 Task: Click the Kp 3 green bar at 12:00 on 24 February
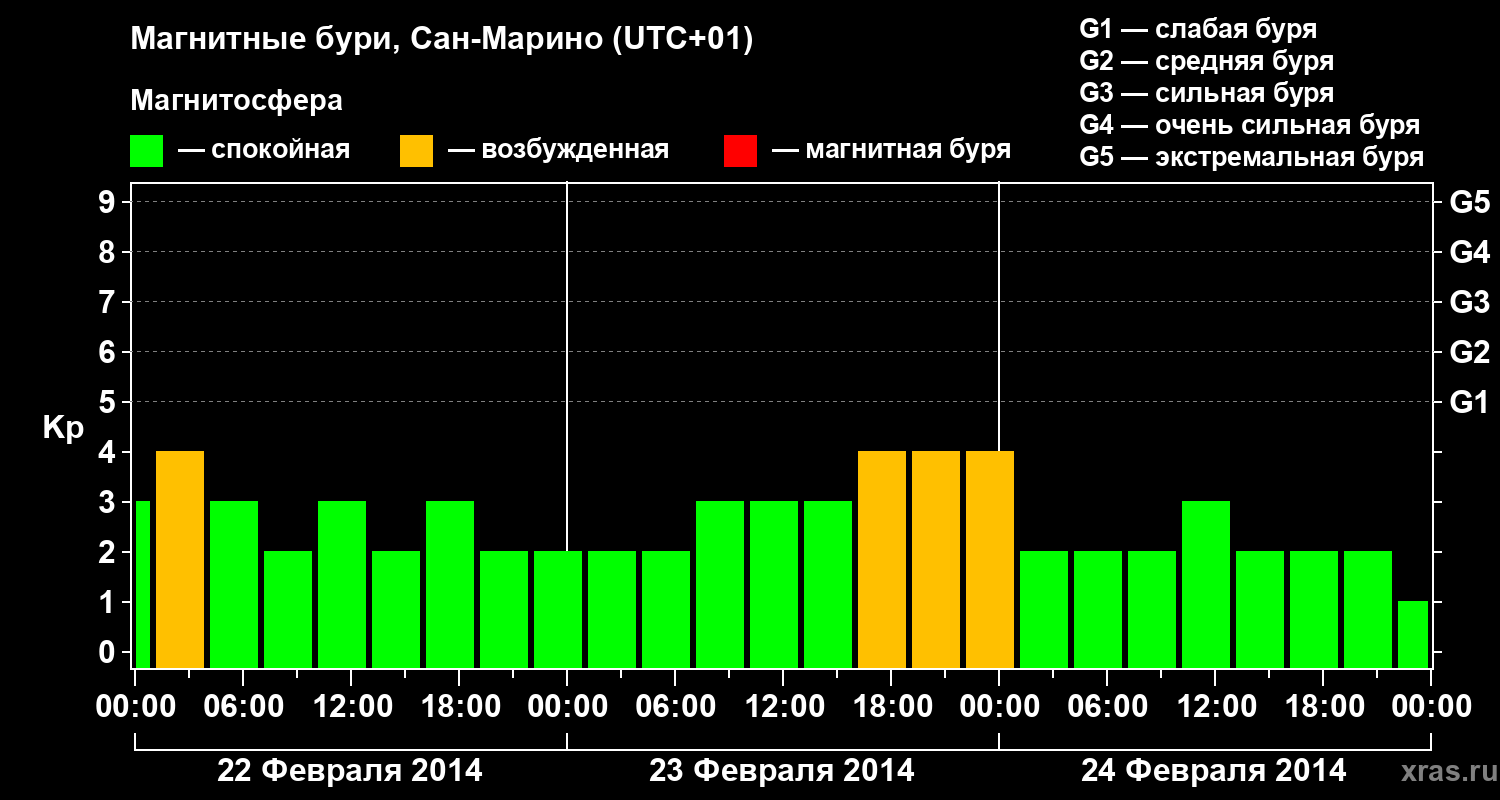point(1206,584)
